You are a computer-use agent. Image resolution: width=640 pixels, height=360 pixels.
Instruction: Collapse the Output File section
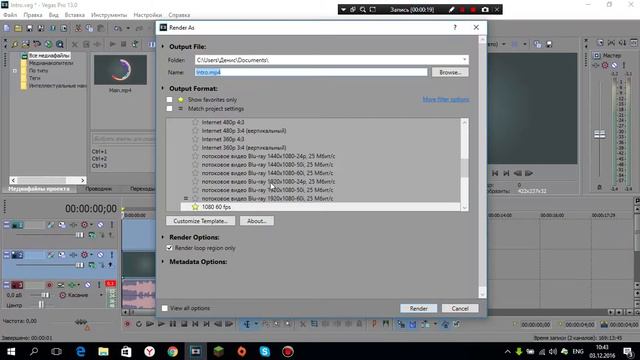click(x=163, y=47)
